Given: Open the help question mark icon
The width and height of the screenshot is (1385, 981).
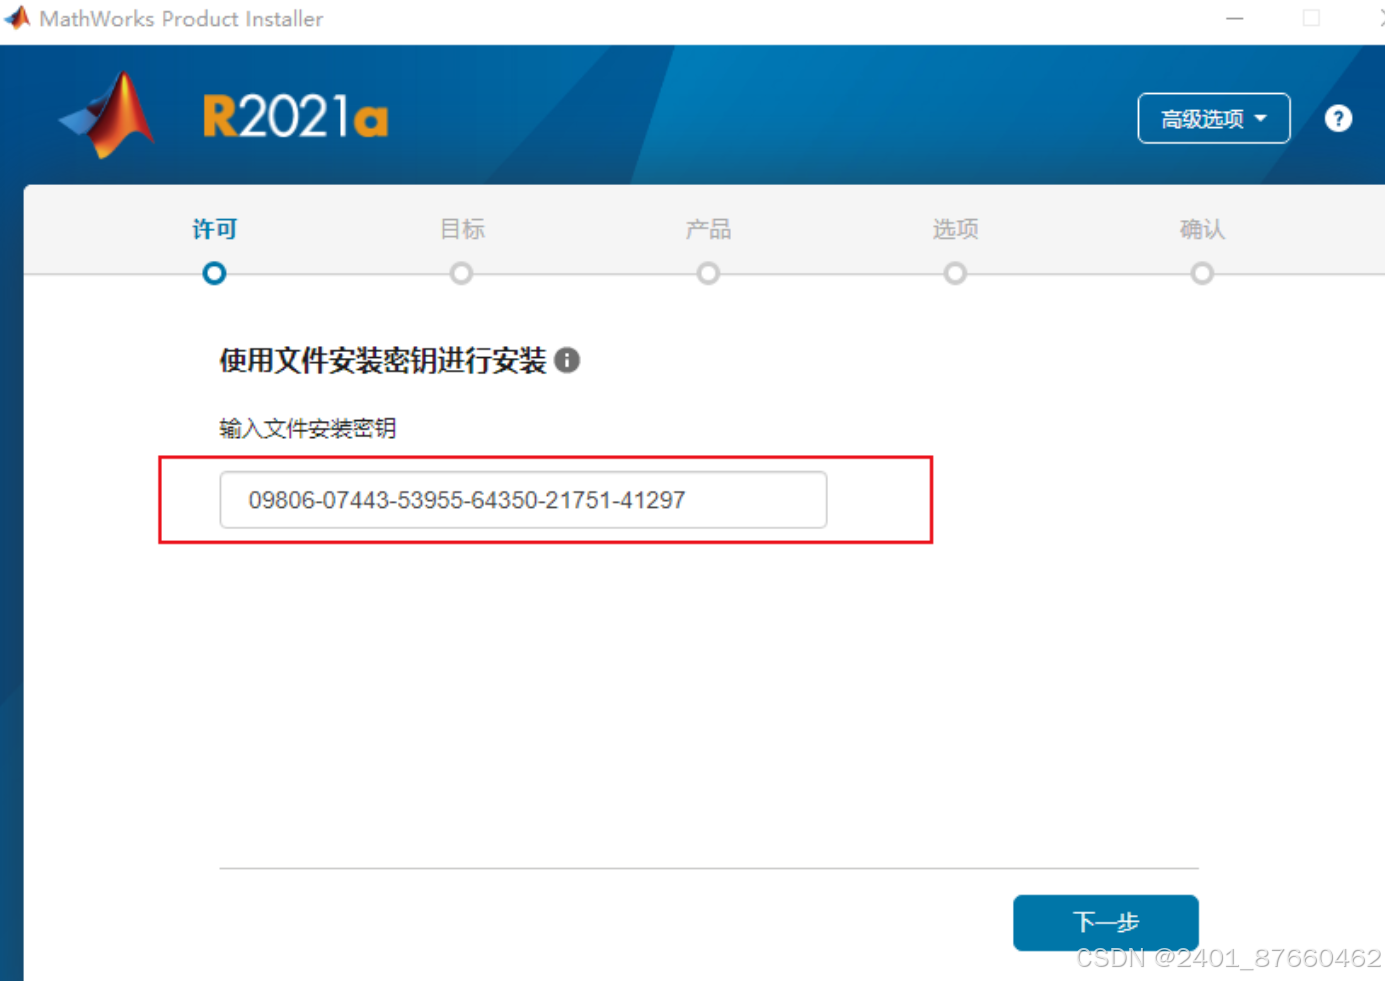Looking at the screenshot, I should [1338, 118].
